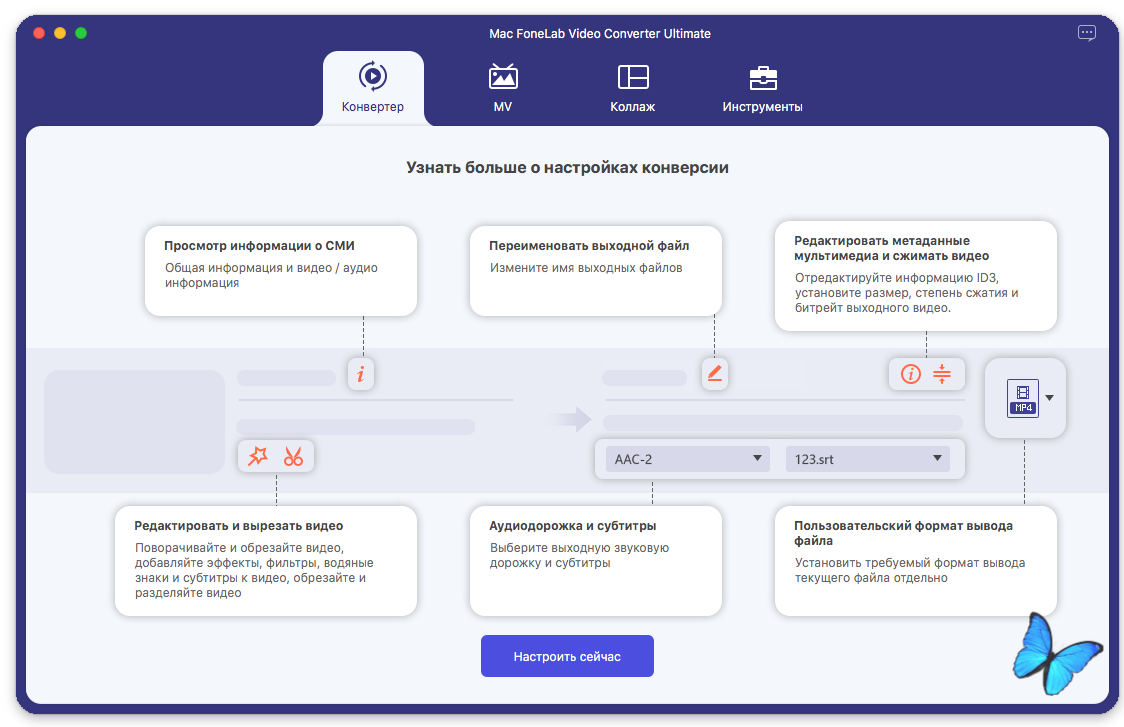The image size is (1124, 727).
Task: Click the 'Аудиодорожка и субтитры' tooltip card
Action: 595,560
